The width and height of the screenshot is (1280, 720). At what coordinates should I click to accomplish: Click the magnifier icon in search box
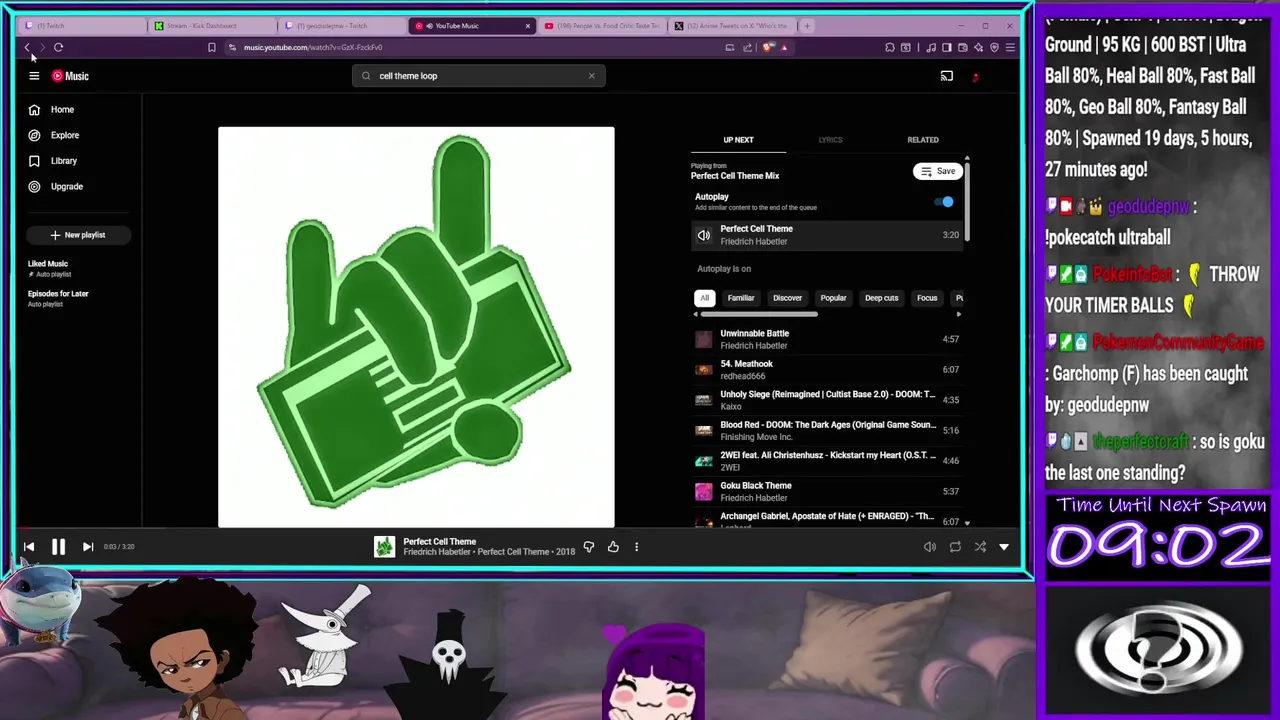(x=366, y=76)
